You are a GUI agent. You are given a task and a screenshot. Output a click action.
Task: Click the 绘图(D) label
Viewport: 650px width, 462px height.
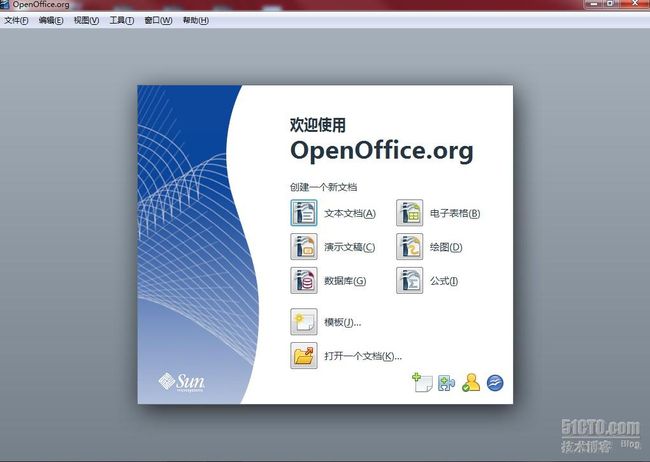coord(446,247)
